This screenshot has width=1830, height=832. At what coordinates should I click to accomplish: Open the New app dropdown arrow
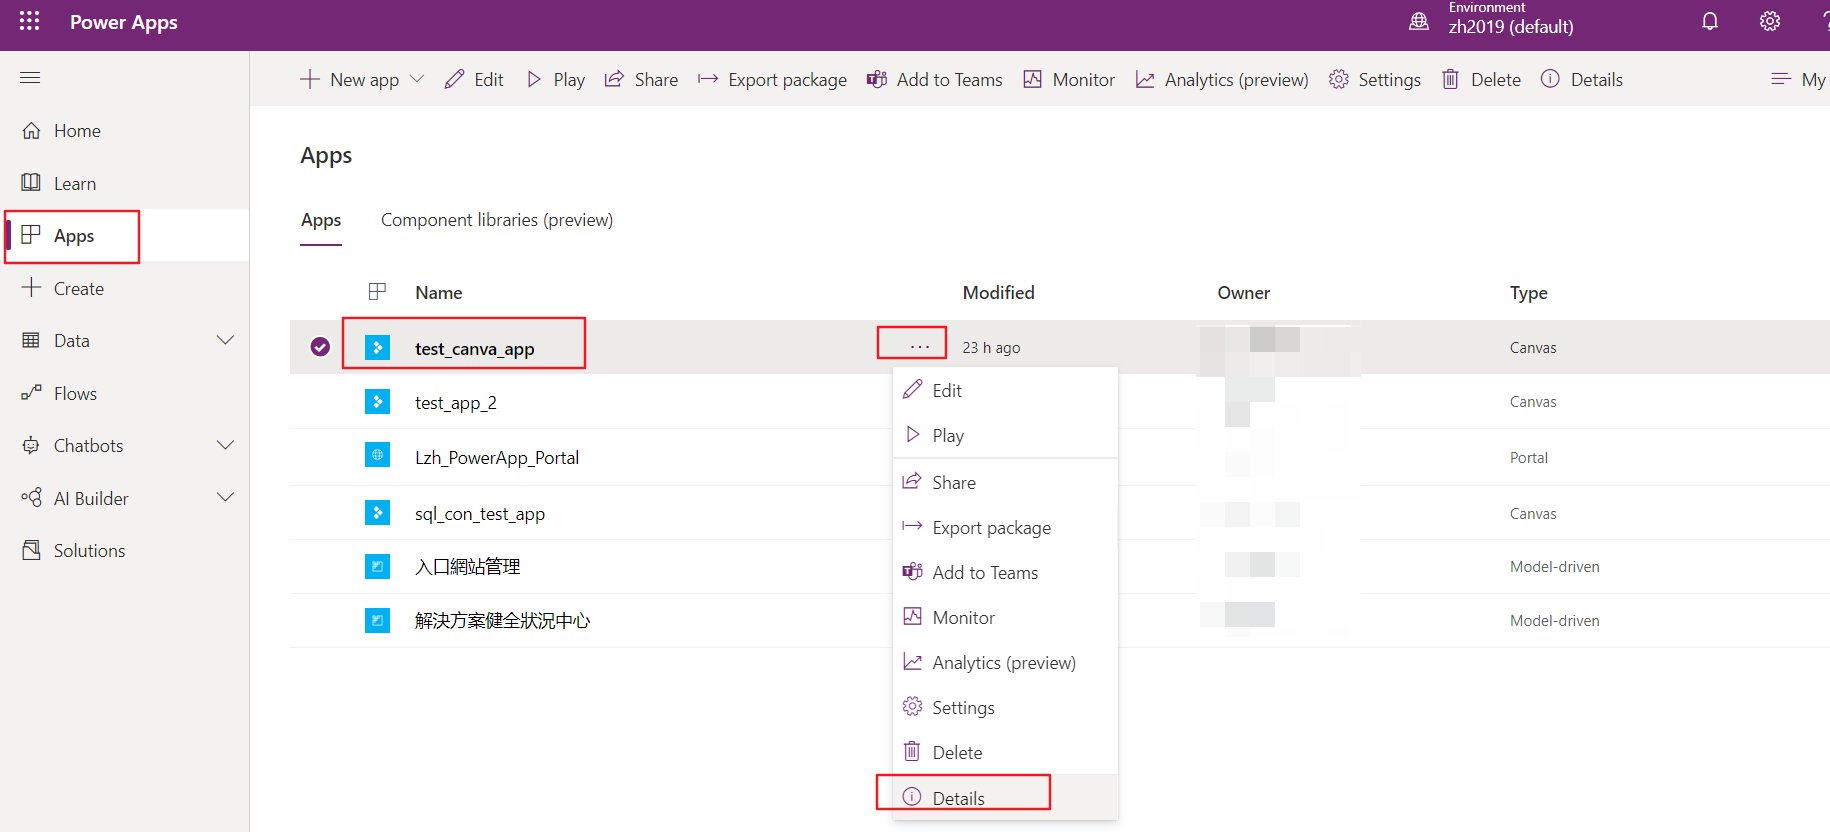point(417,79)
